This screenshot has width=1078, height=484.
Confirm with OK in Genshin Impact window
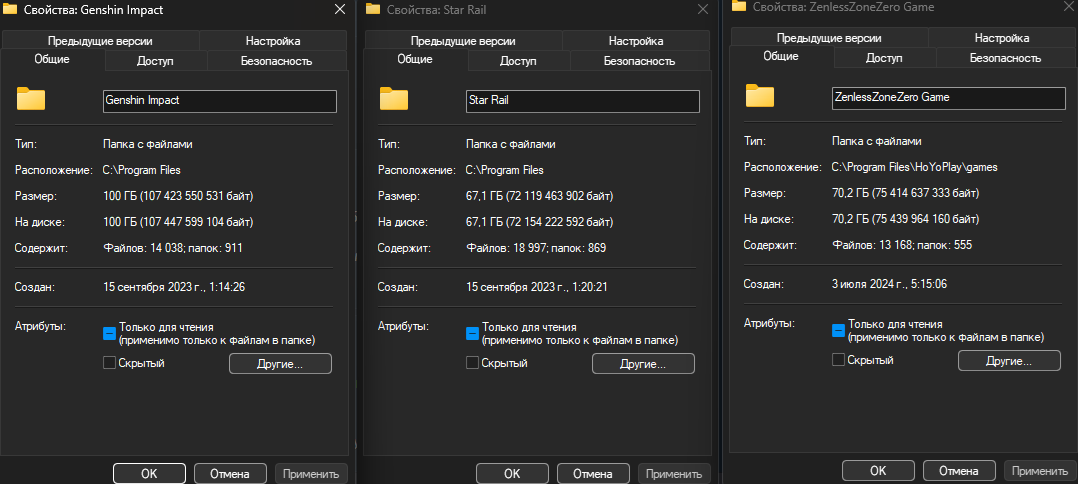pos(149,474)
